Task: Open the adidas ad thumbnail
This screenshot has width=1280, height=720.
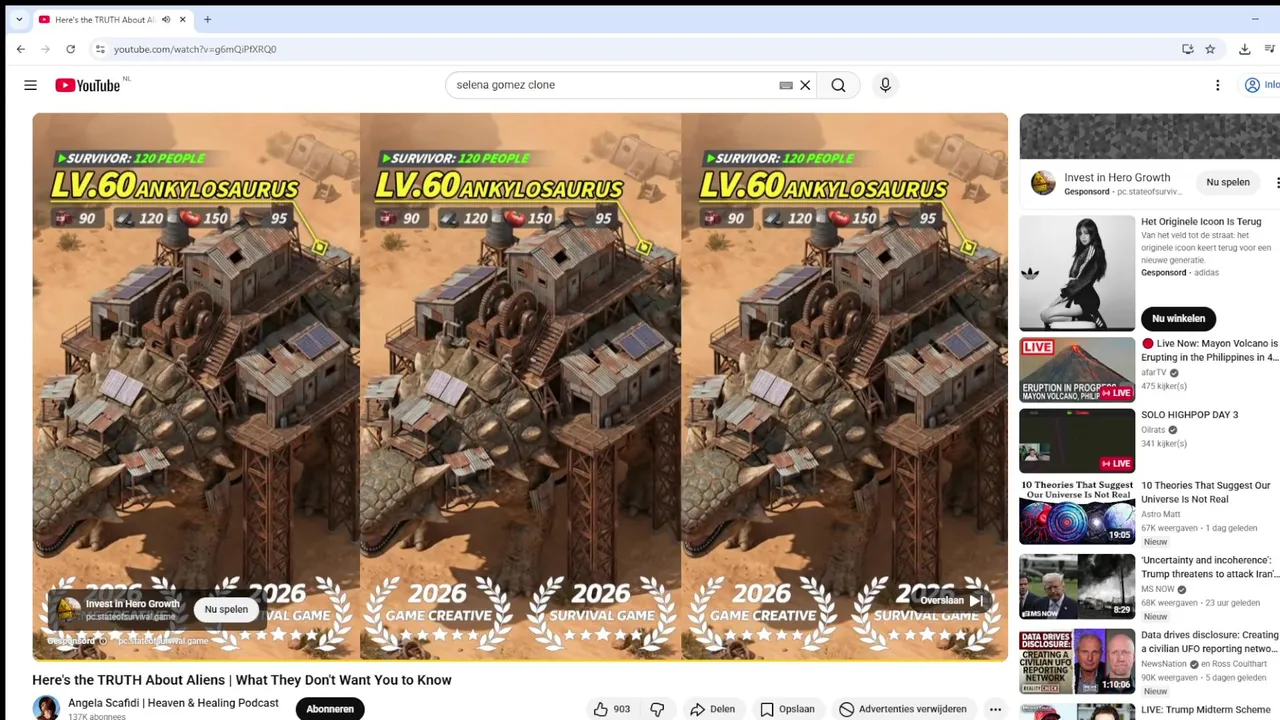Action: pyautogui.click(x=1077, y=273)
